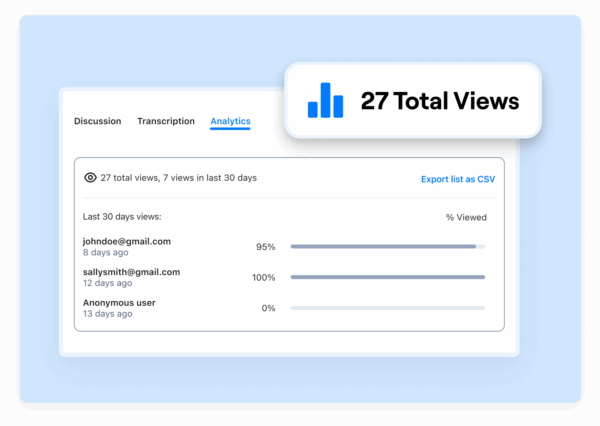Click the 100% viewed percentage value

pos(263,277)
